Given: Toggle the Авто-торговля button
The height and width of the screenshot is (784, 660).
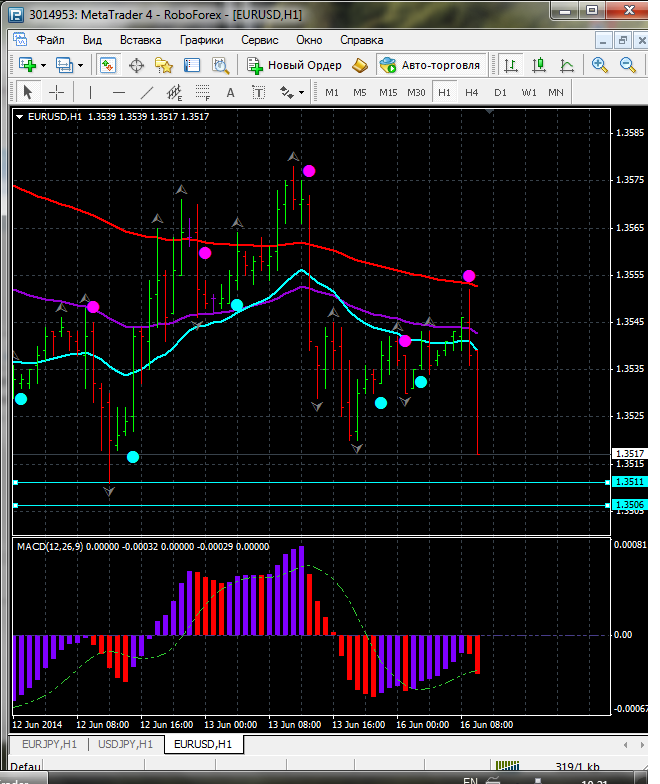Looking at the screenshot, I should pyautogui.click(x=430, y=65).
